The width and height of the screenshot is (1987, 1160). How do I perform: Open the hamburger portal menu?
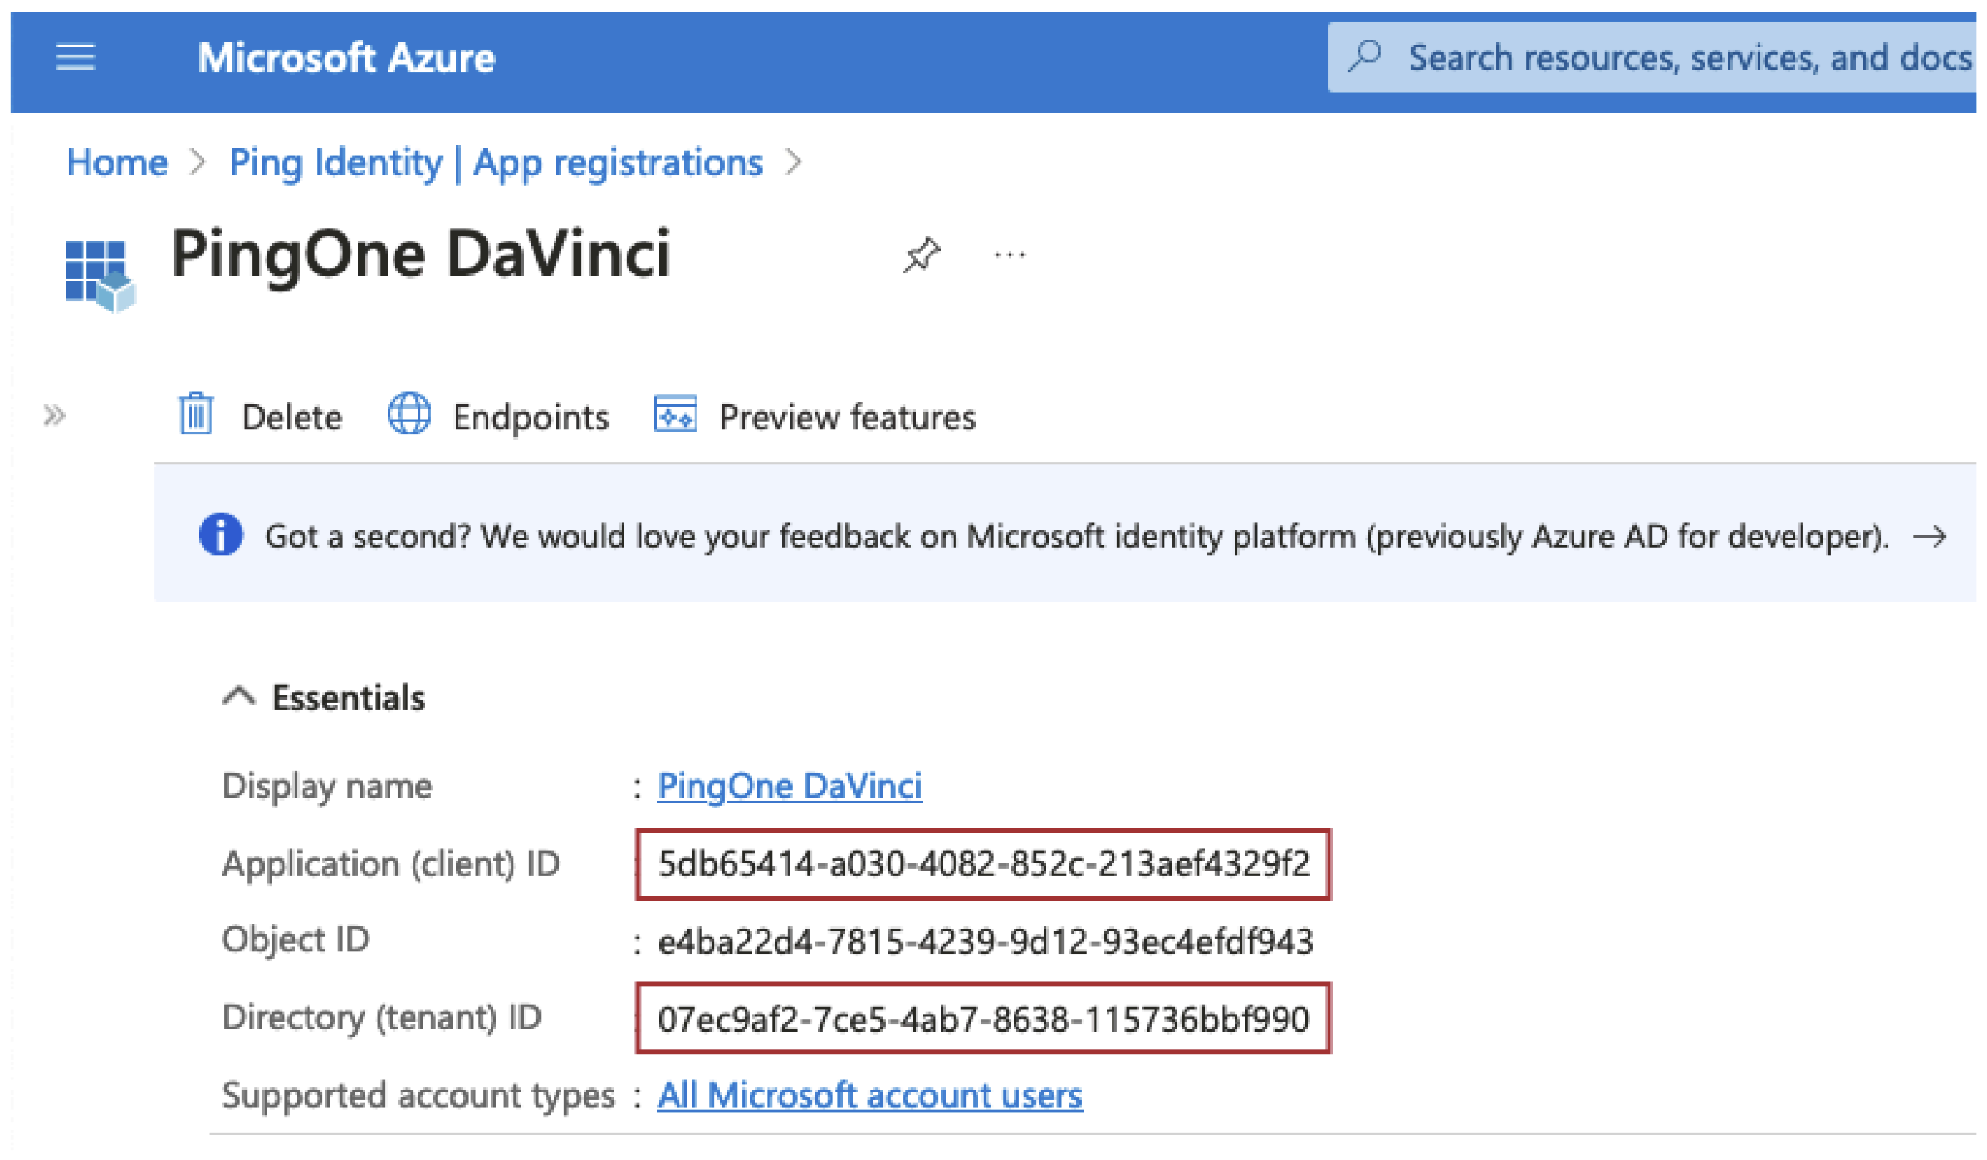(x=75, y=57)
